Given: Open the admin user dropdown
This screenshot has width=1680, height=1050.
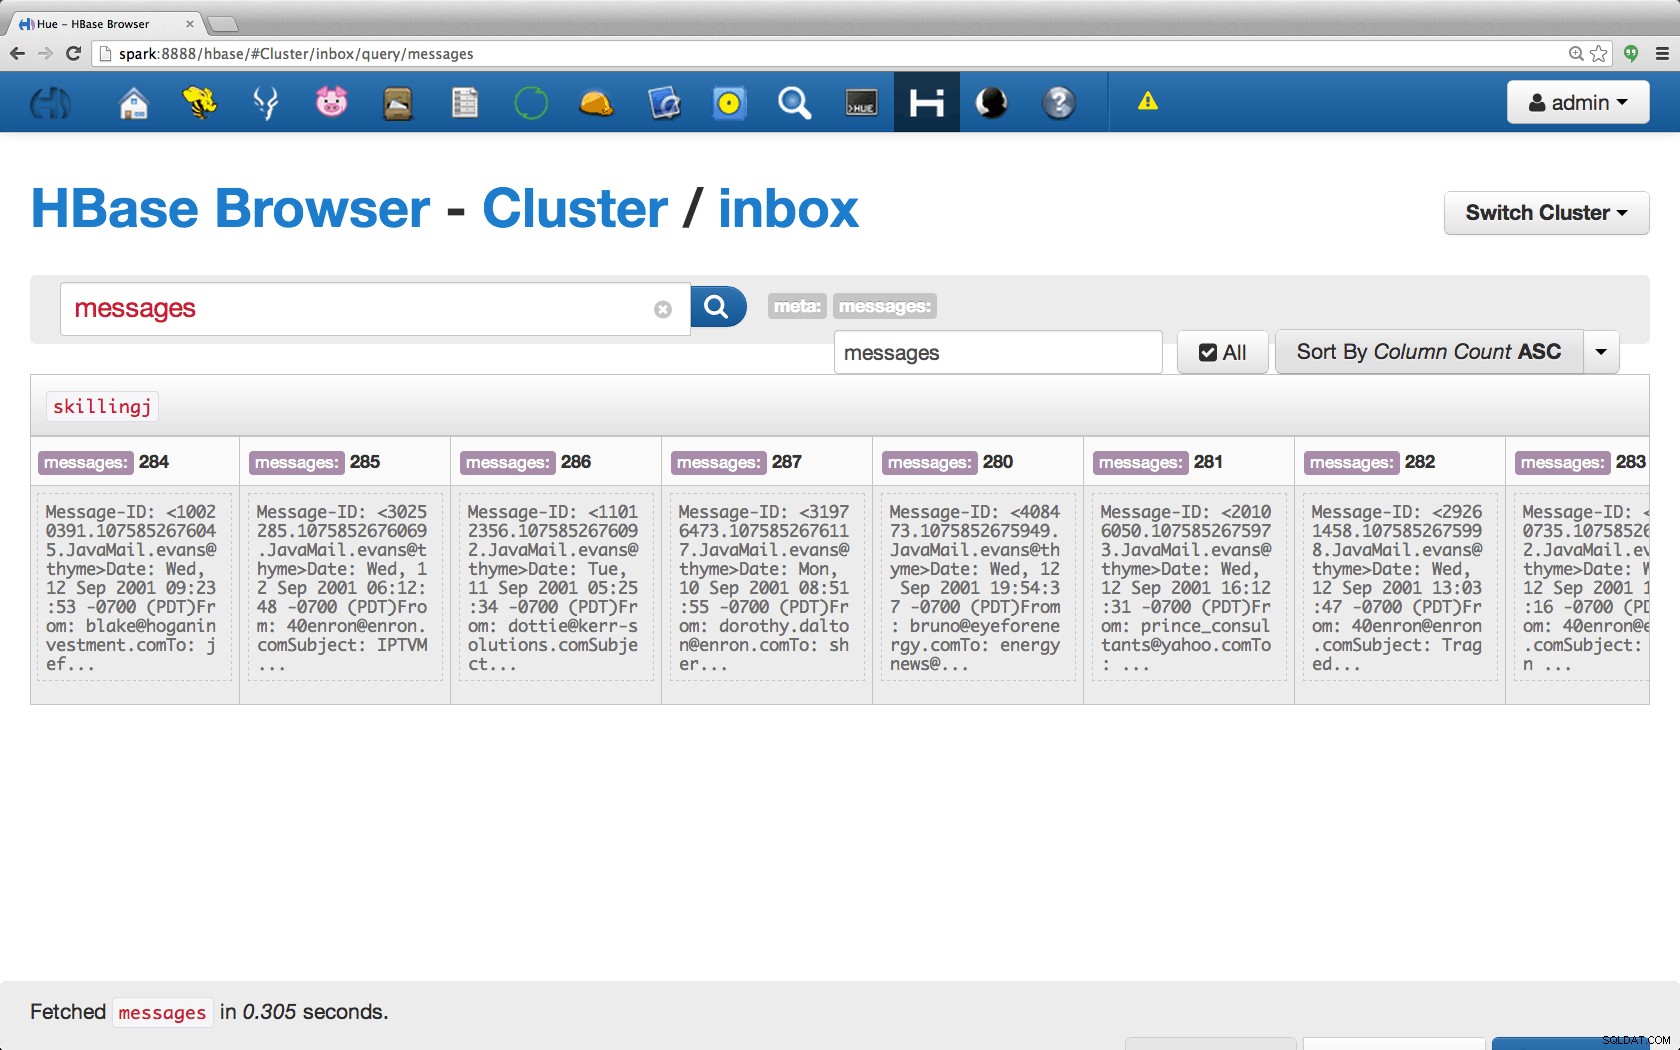Looking at the screenshot, I should 1578,102.
